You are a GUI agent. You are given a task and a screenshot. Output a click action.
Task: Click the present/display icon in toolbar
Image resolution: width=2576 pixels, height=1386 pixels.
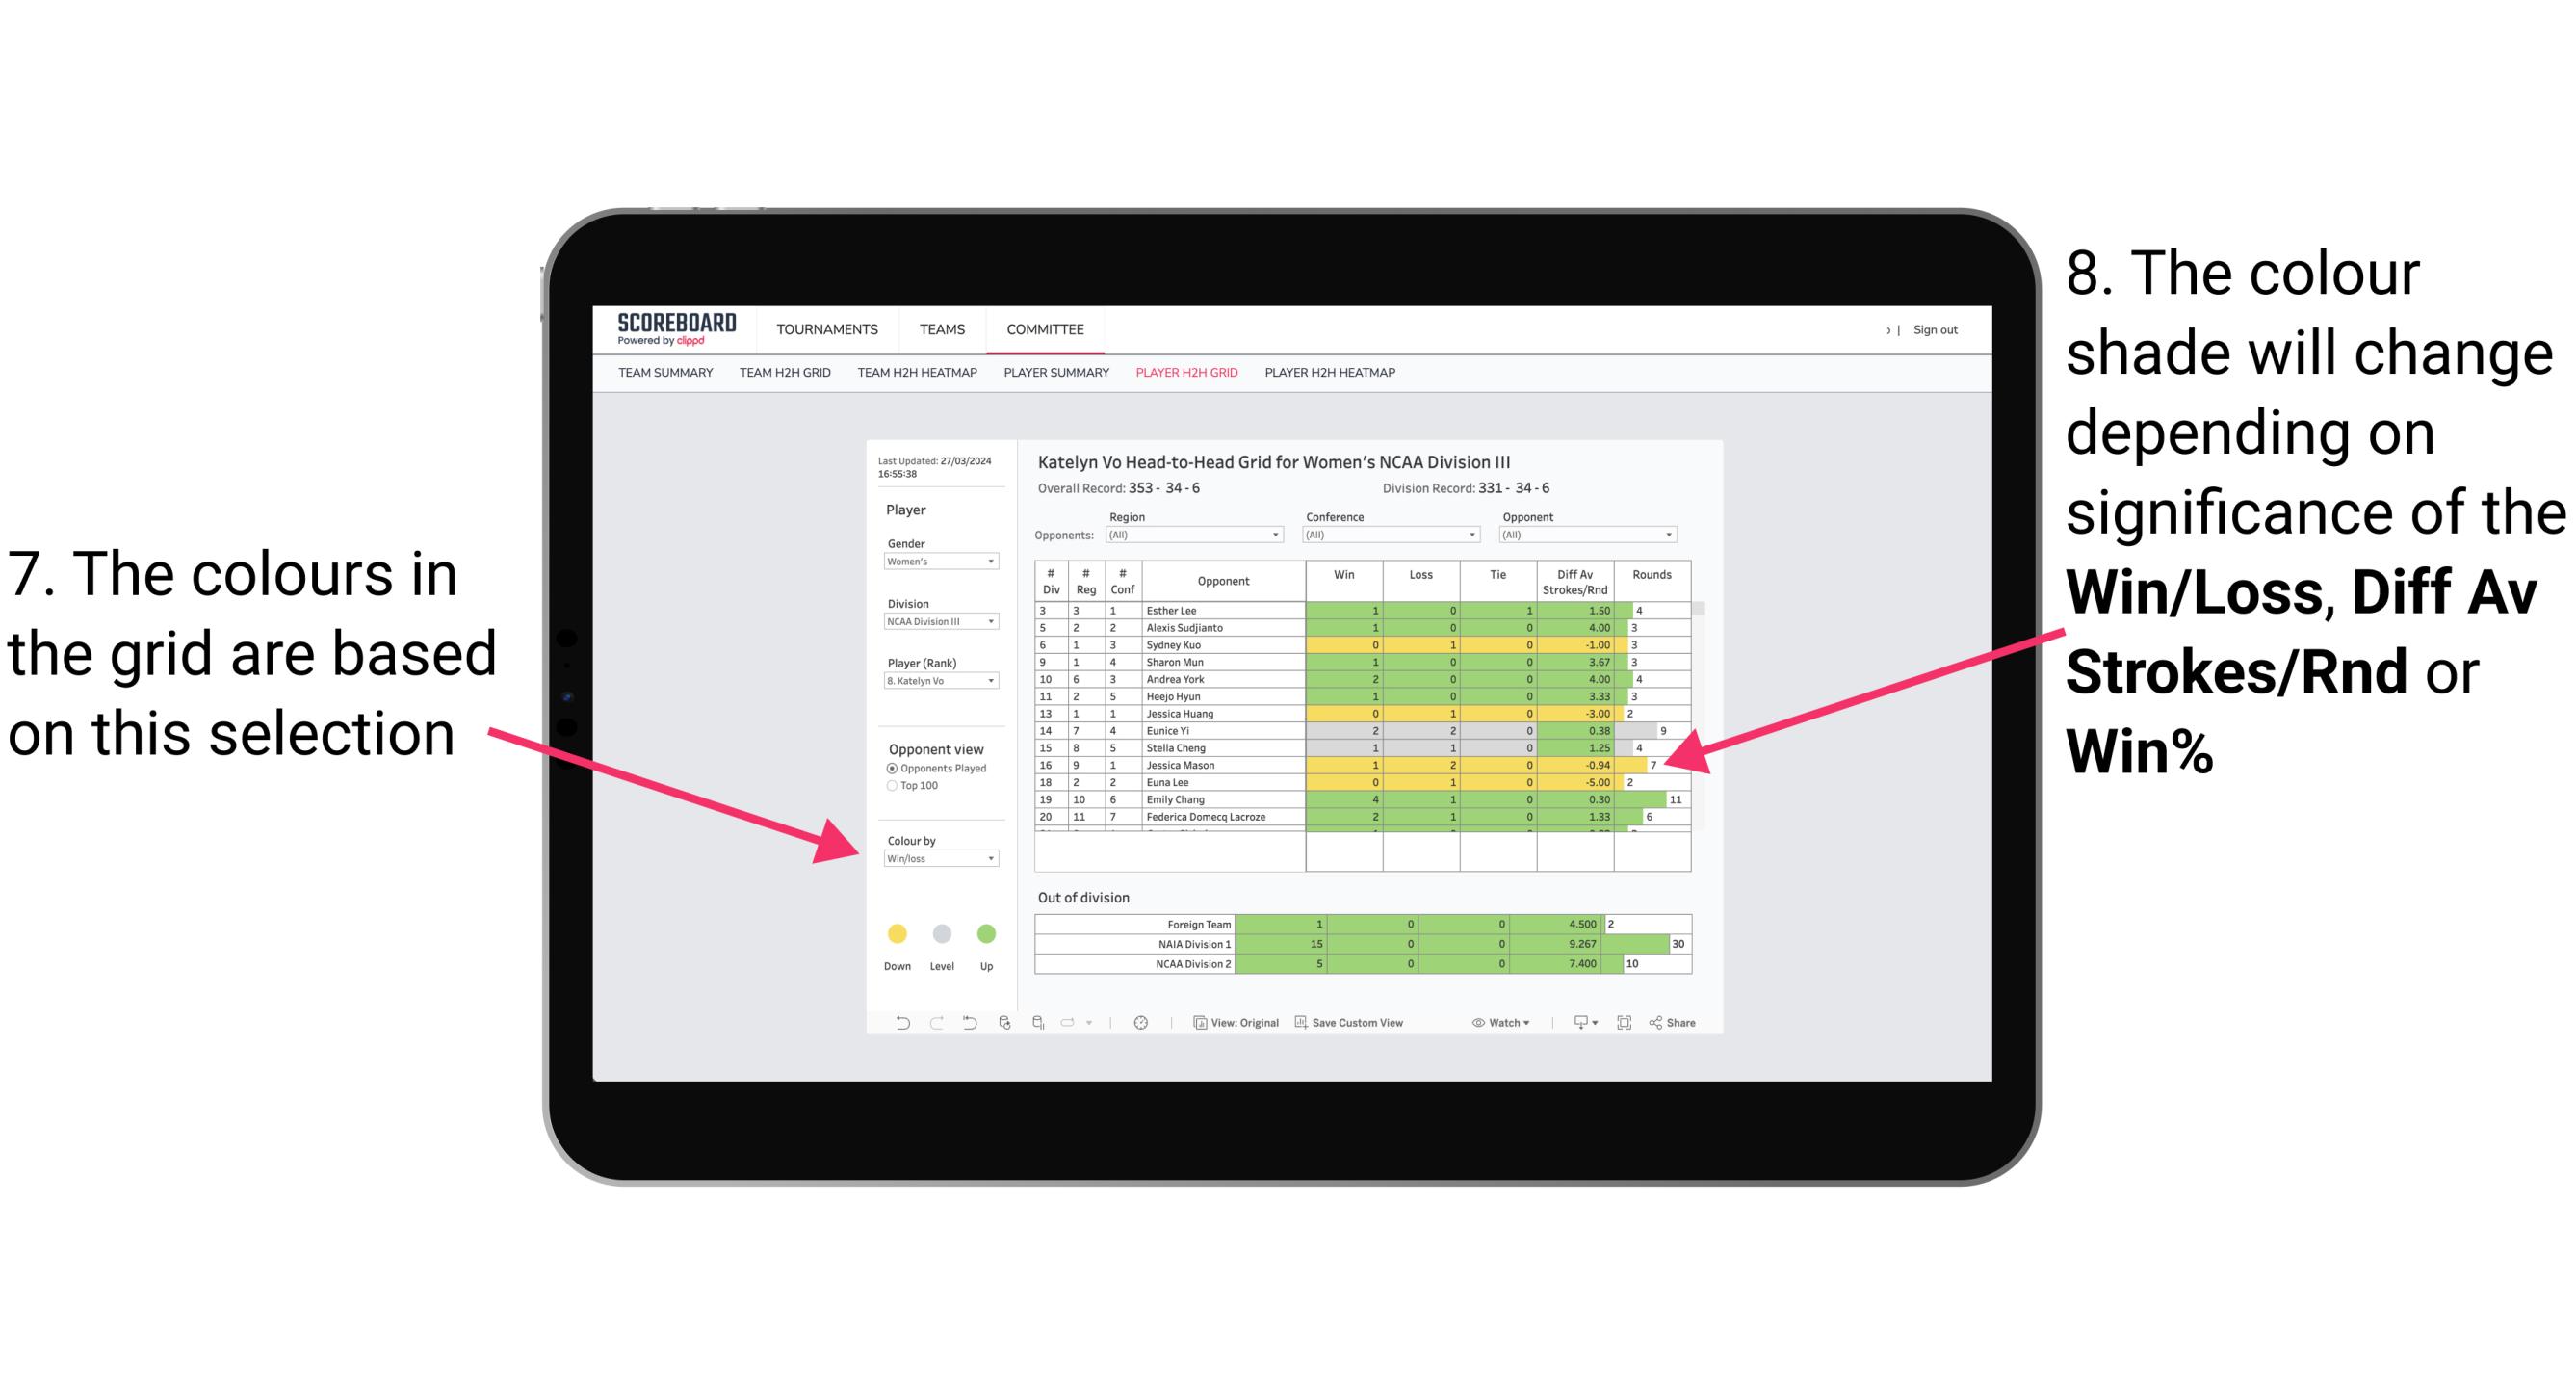coord(1576,1026)
